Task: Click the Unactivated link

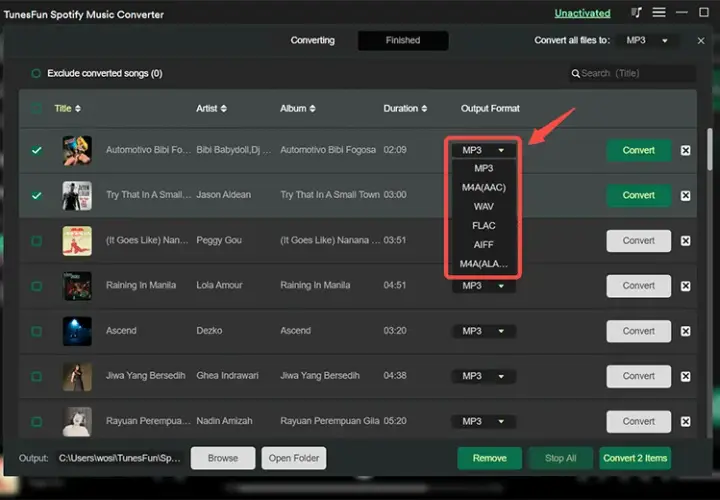Action: click(x=582, y=13)
